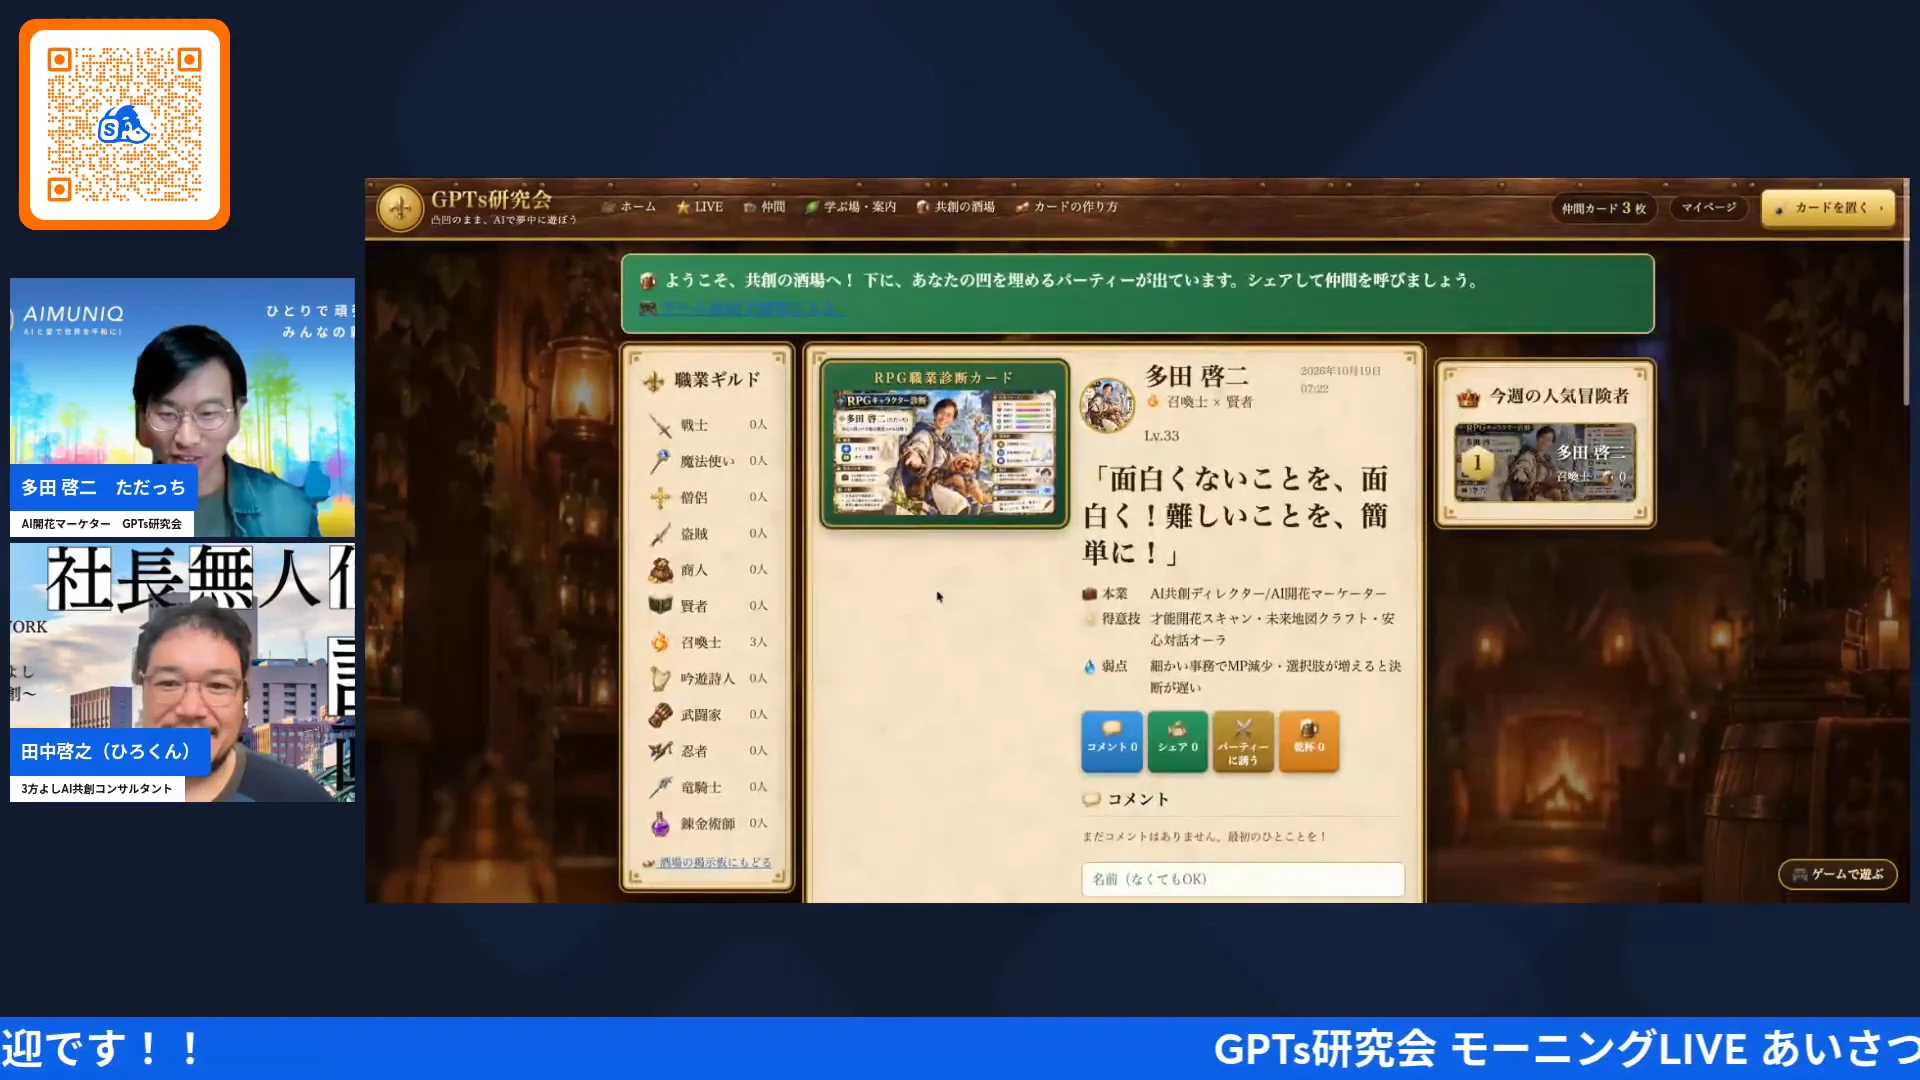The image size is (1920, 1080).
Task: Click the Lv.33 level text
Action: [x=1162, y=436]
